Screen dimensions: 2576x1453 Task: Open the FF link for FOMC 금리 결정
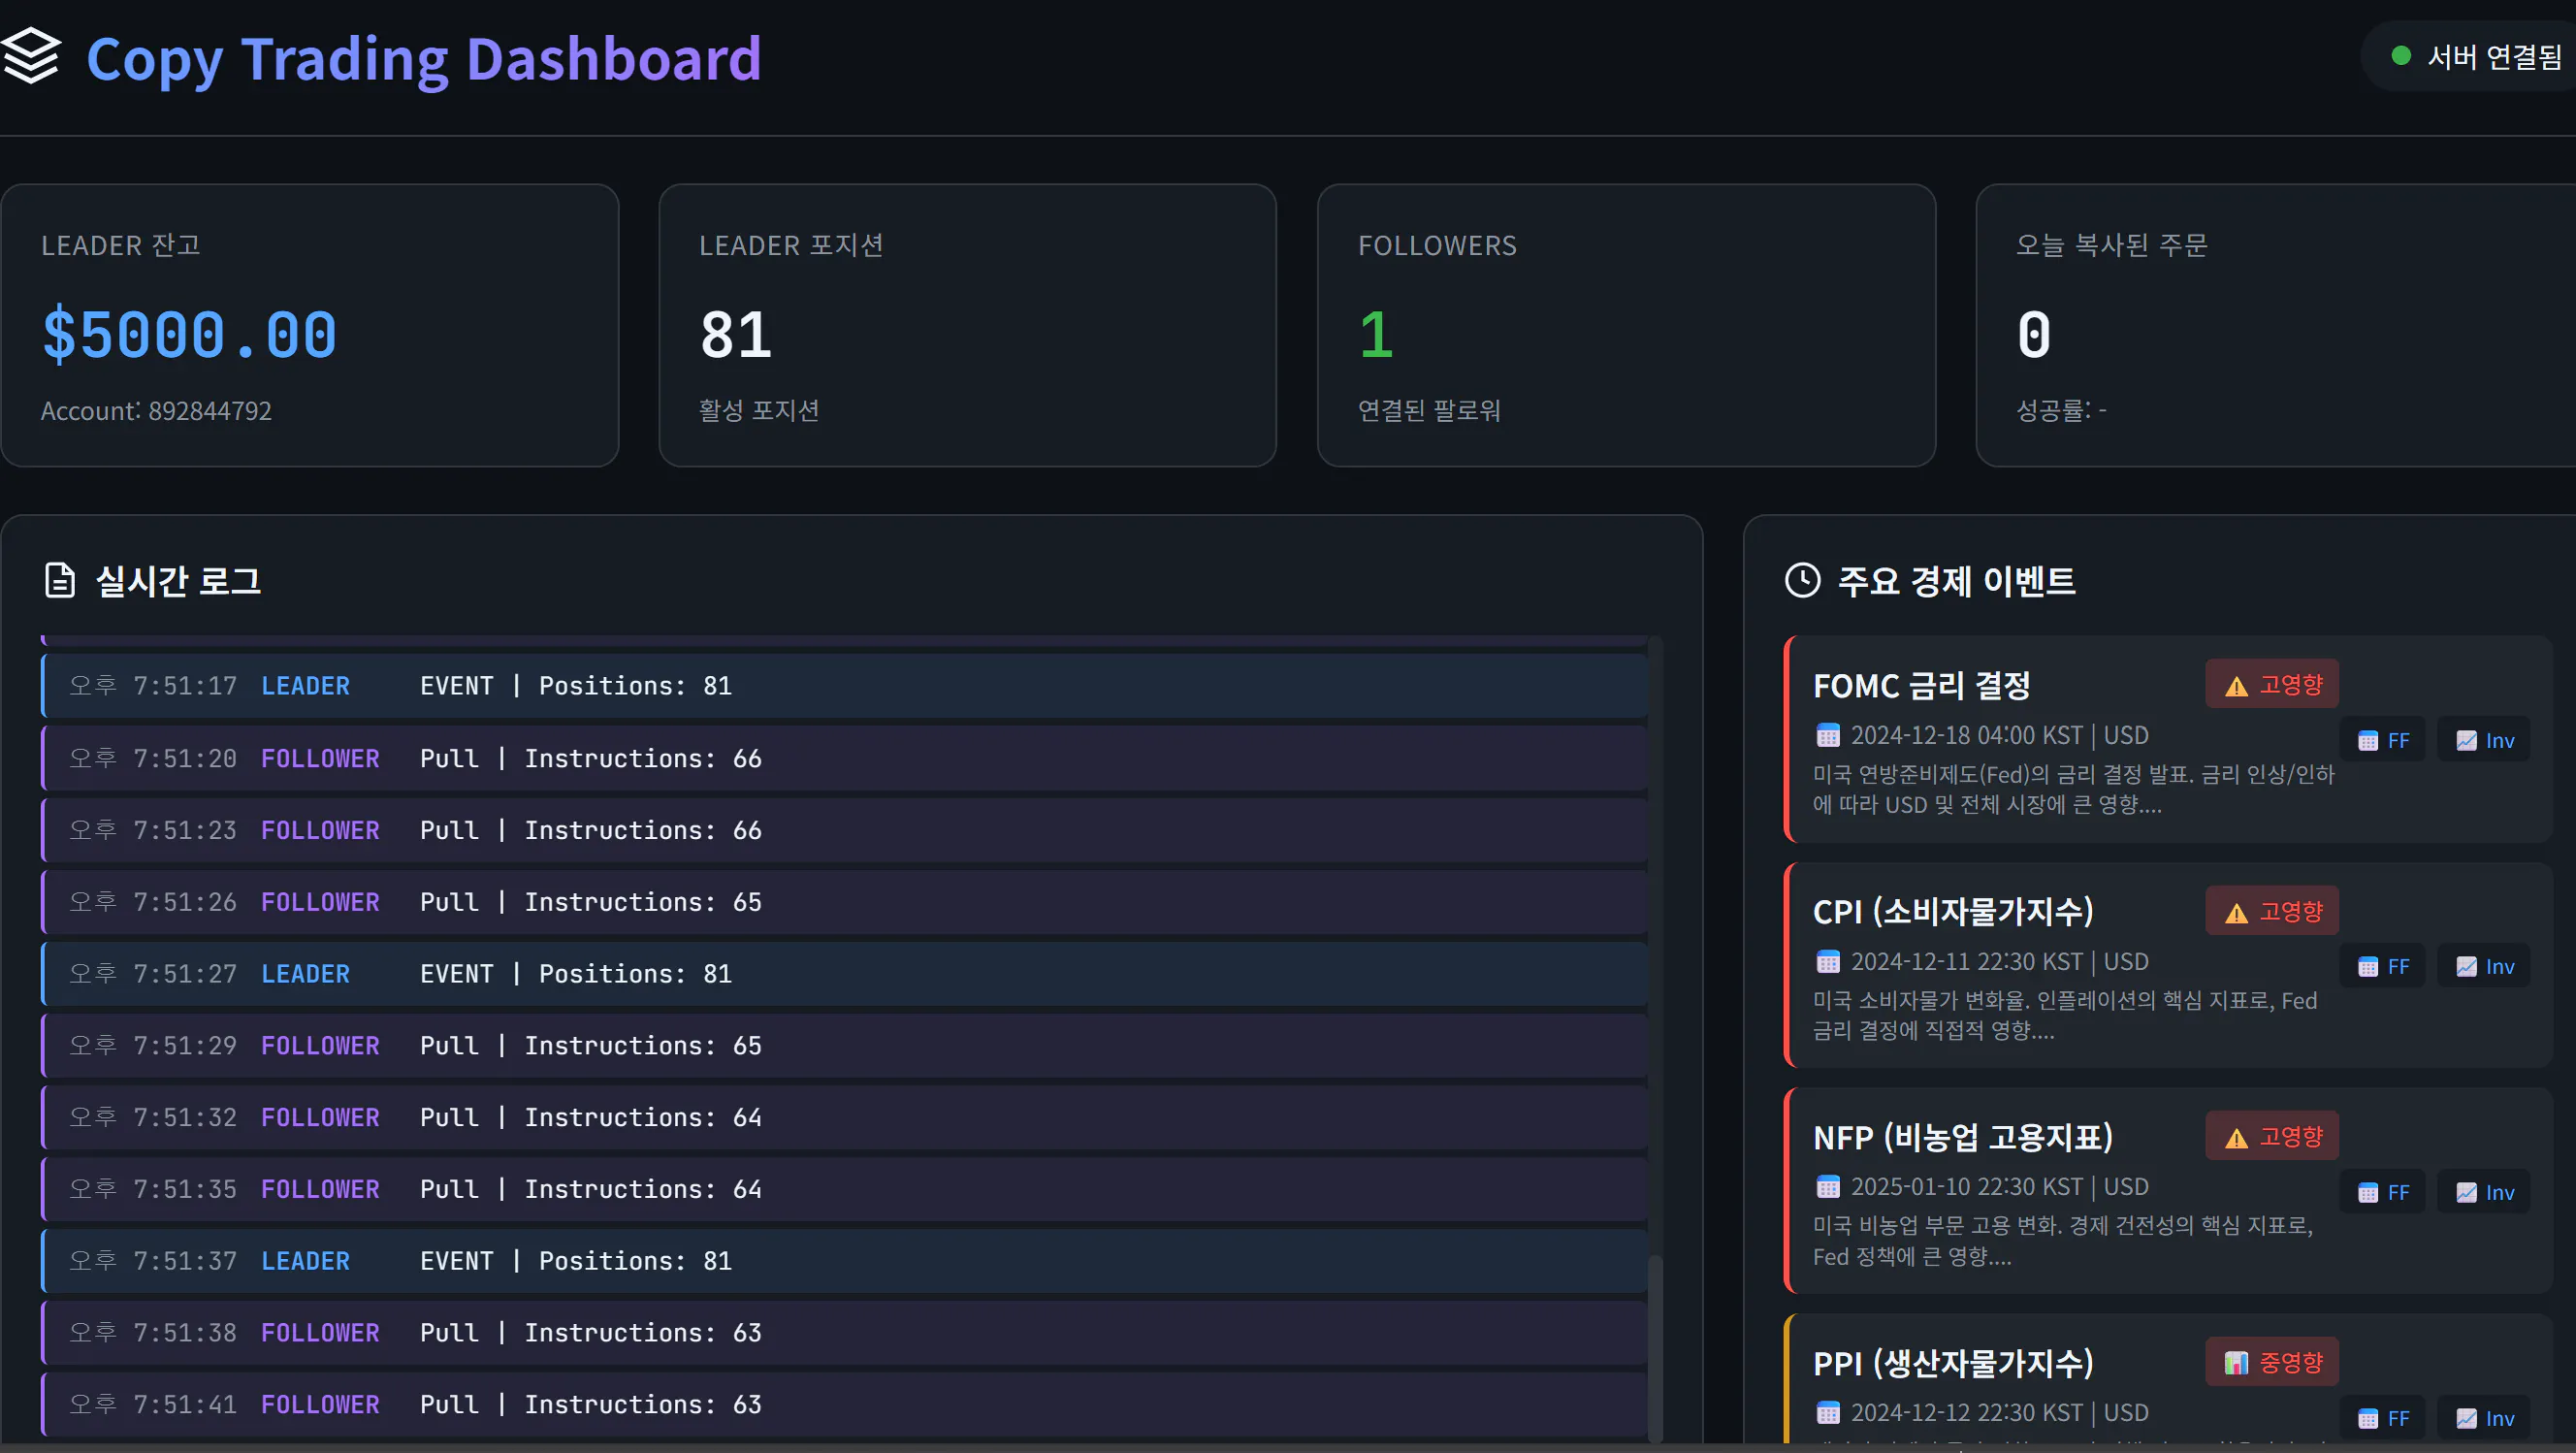[x=2384, y=740]
